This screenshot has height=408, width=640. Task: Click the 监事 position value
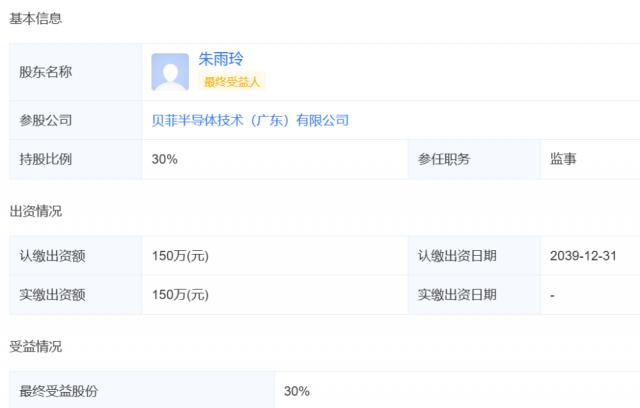563,159
